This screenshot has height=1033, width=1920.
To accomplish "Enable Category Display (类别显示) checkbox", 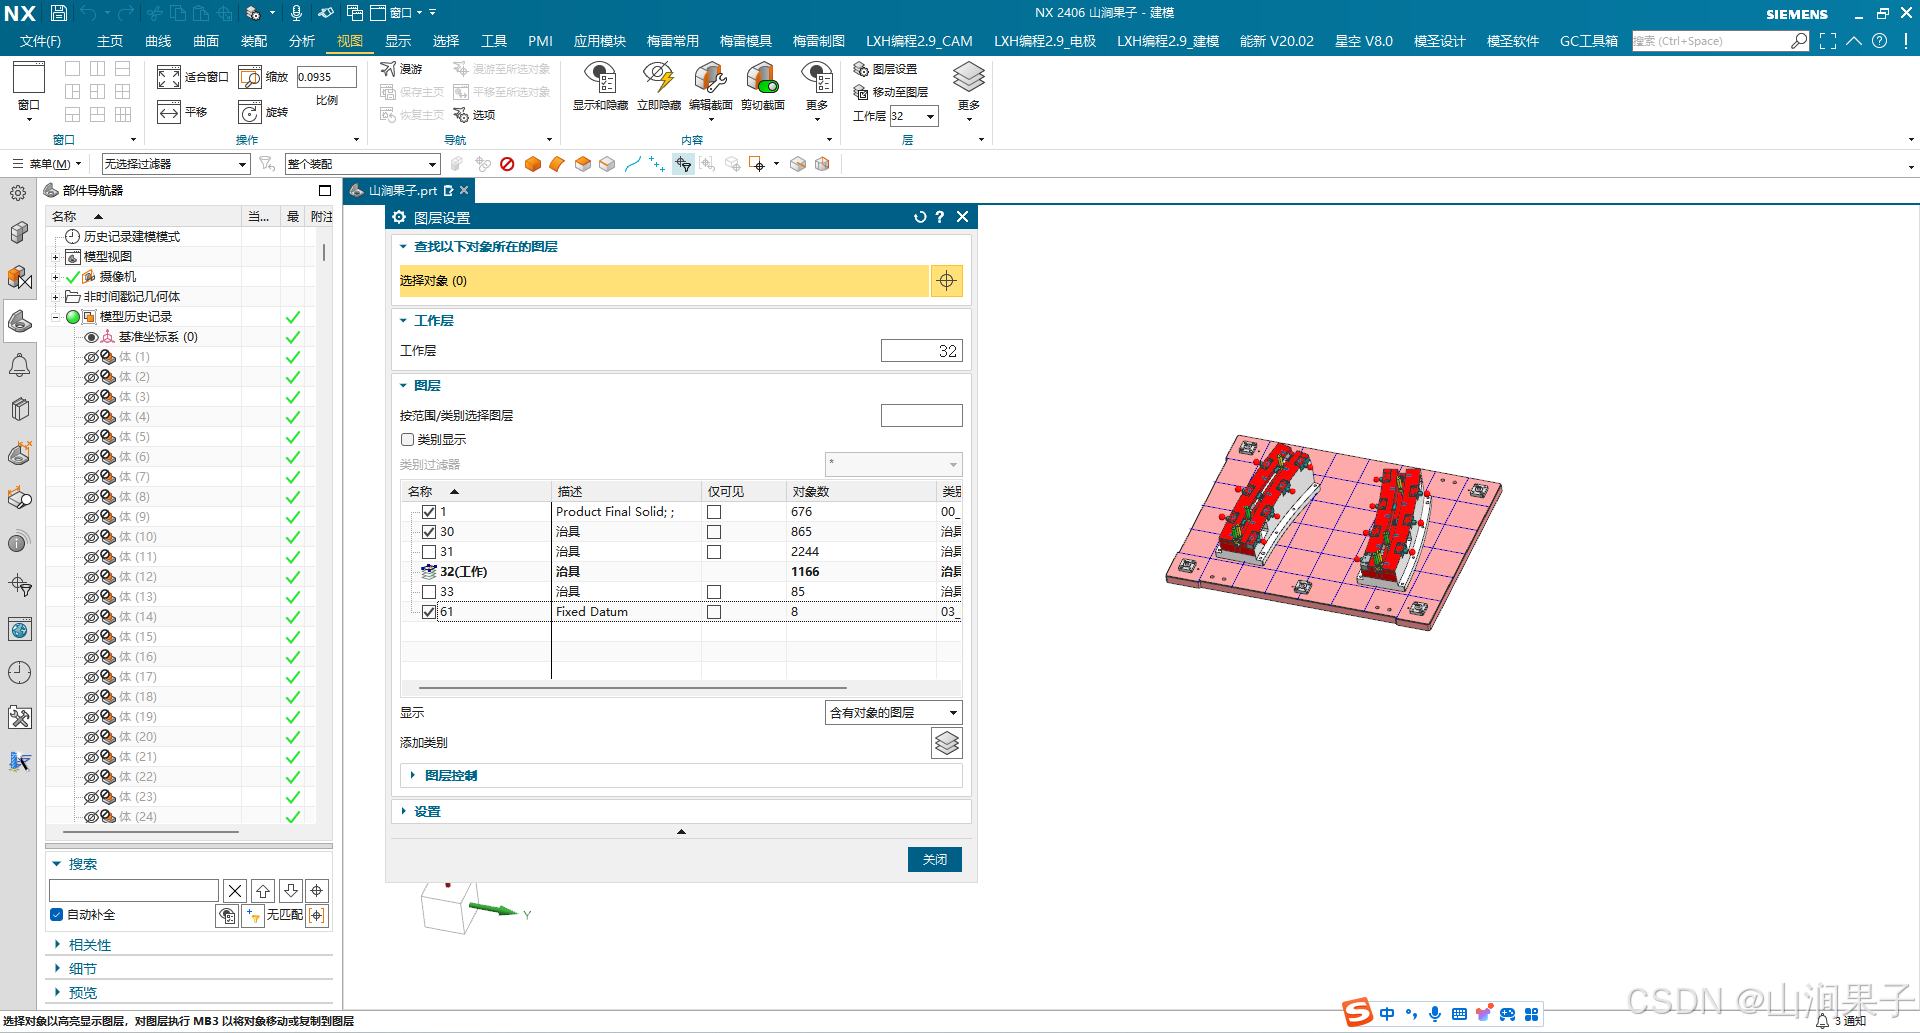I will 407,440.
